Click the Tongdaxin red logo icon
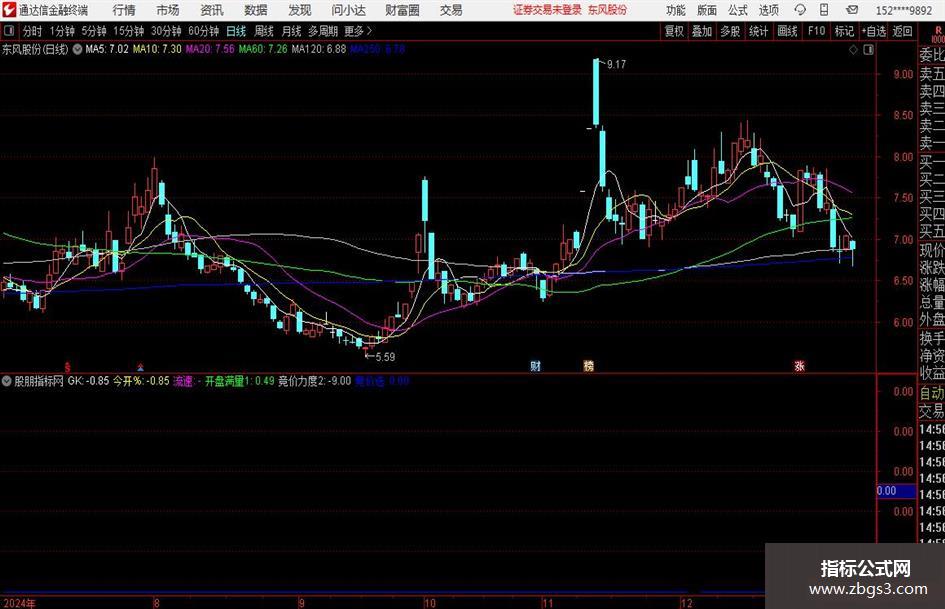Image resolution: width=945 pixels, height=609 pixels. [9, 10]
